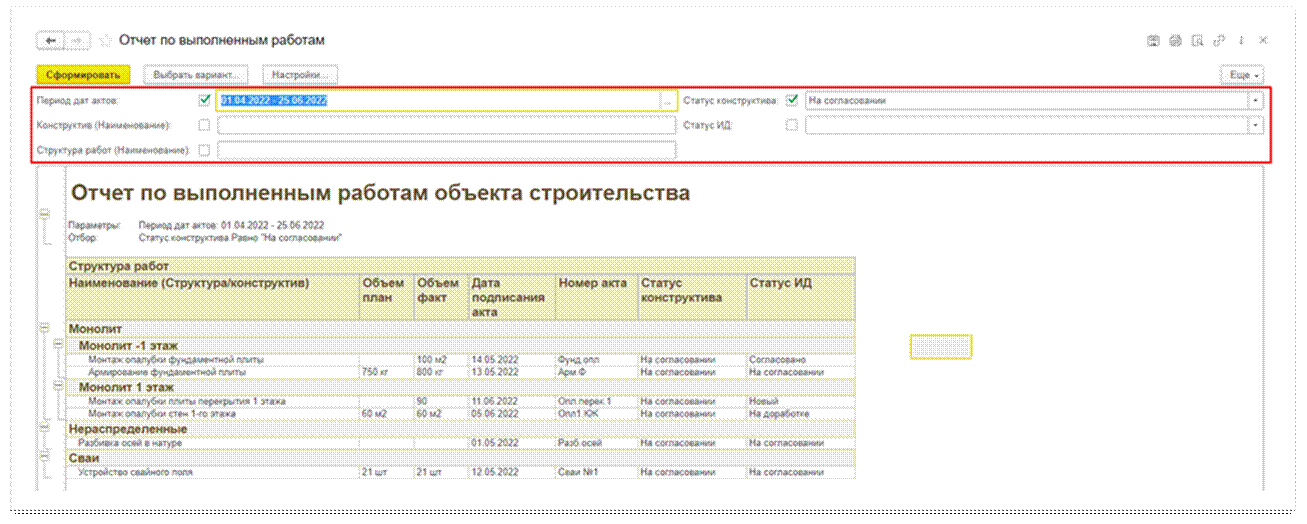Add report to favorites with star icon
The height and width of the screenshot is (524, 1307).
105,41
